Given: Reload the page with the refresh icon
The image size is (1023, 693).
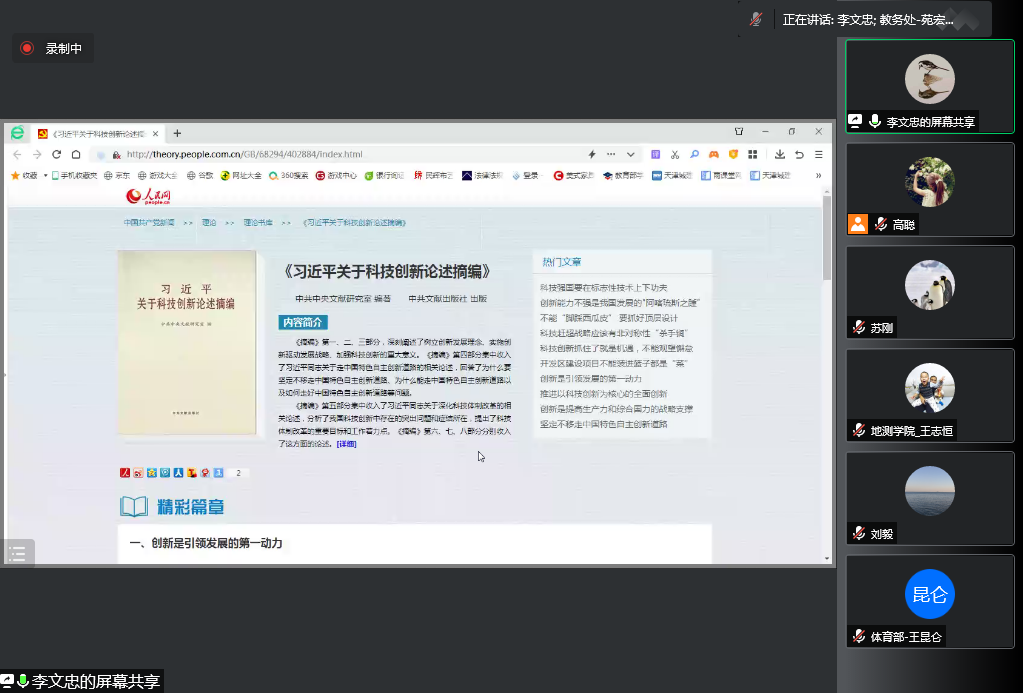Looking at the screenshot, I should pos(56,155).
